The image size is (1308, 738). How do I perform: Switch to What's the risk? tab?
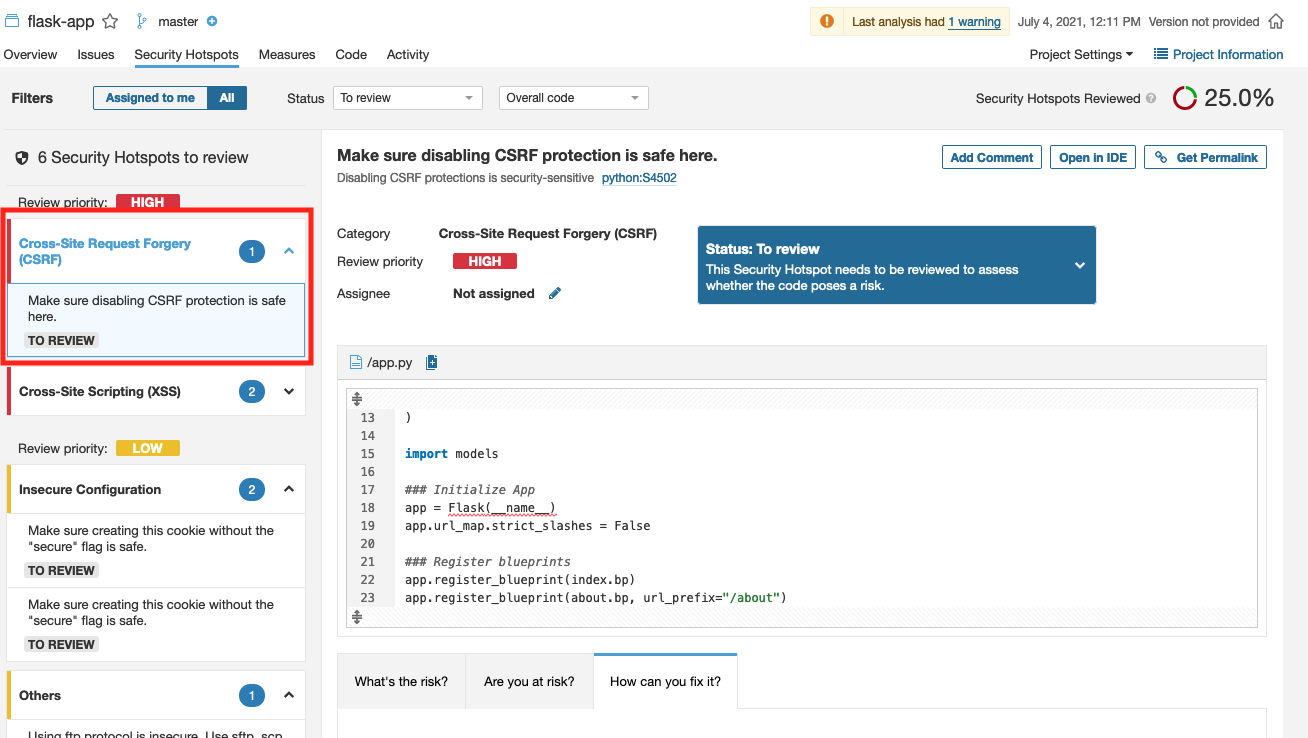coord(401,681)
